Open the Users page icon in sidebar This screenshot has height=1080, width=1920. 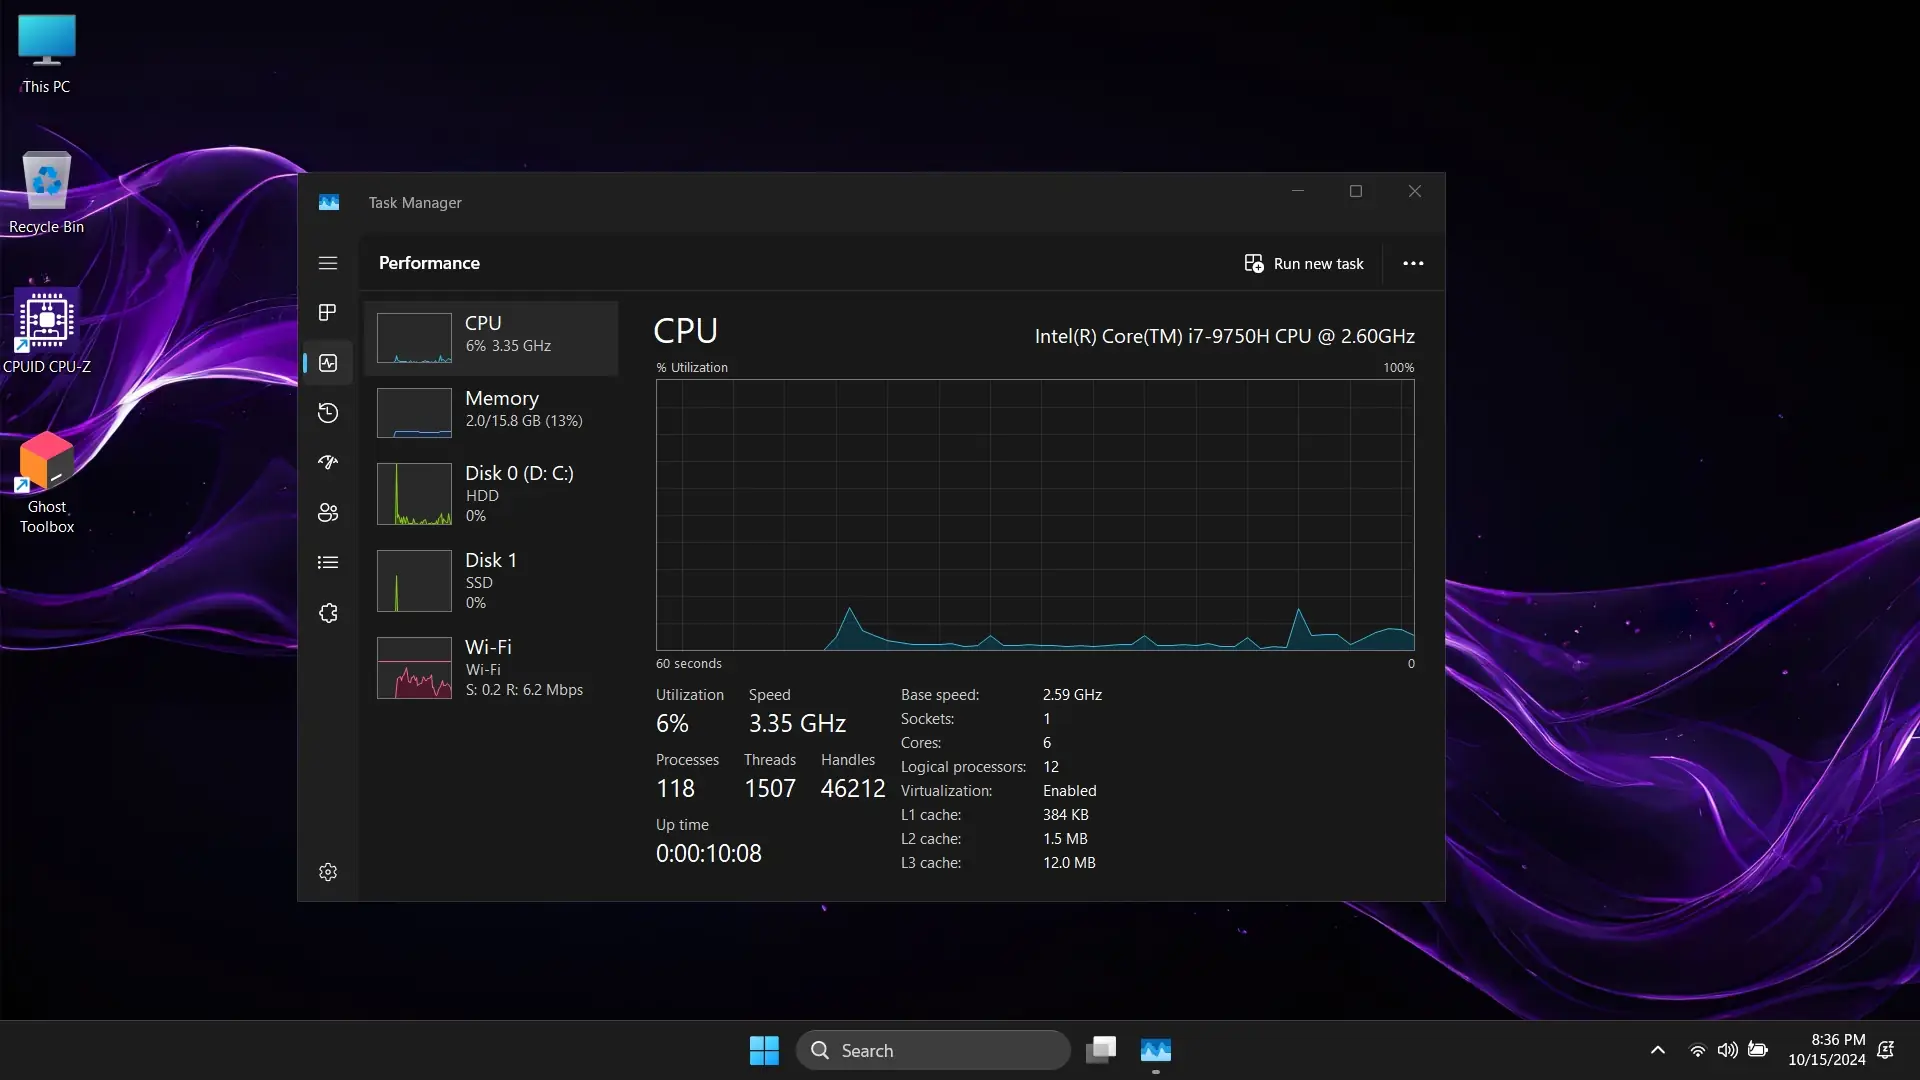click(328, 513)
